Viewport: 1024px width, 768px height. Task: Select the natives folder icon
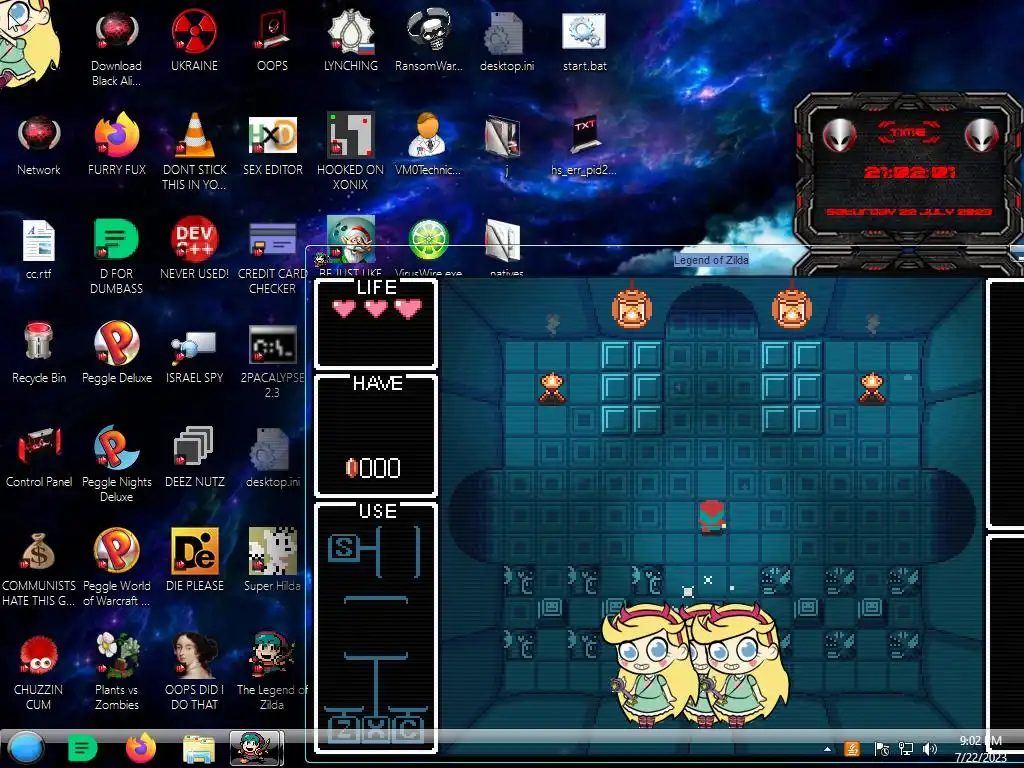point(504,247)
